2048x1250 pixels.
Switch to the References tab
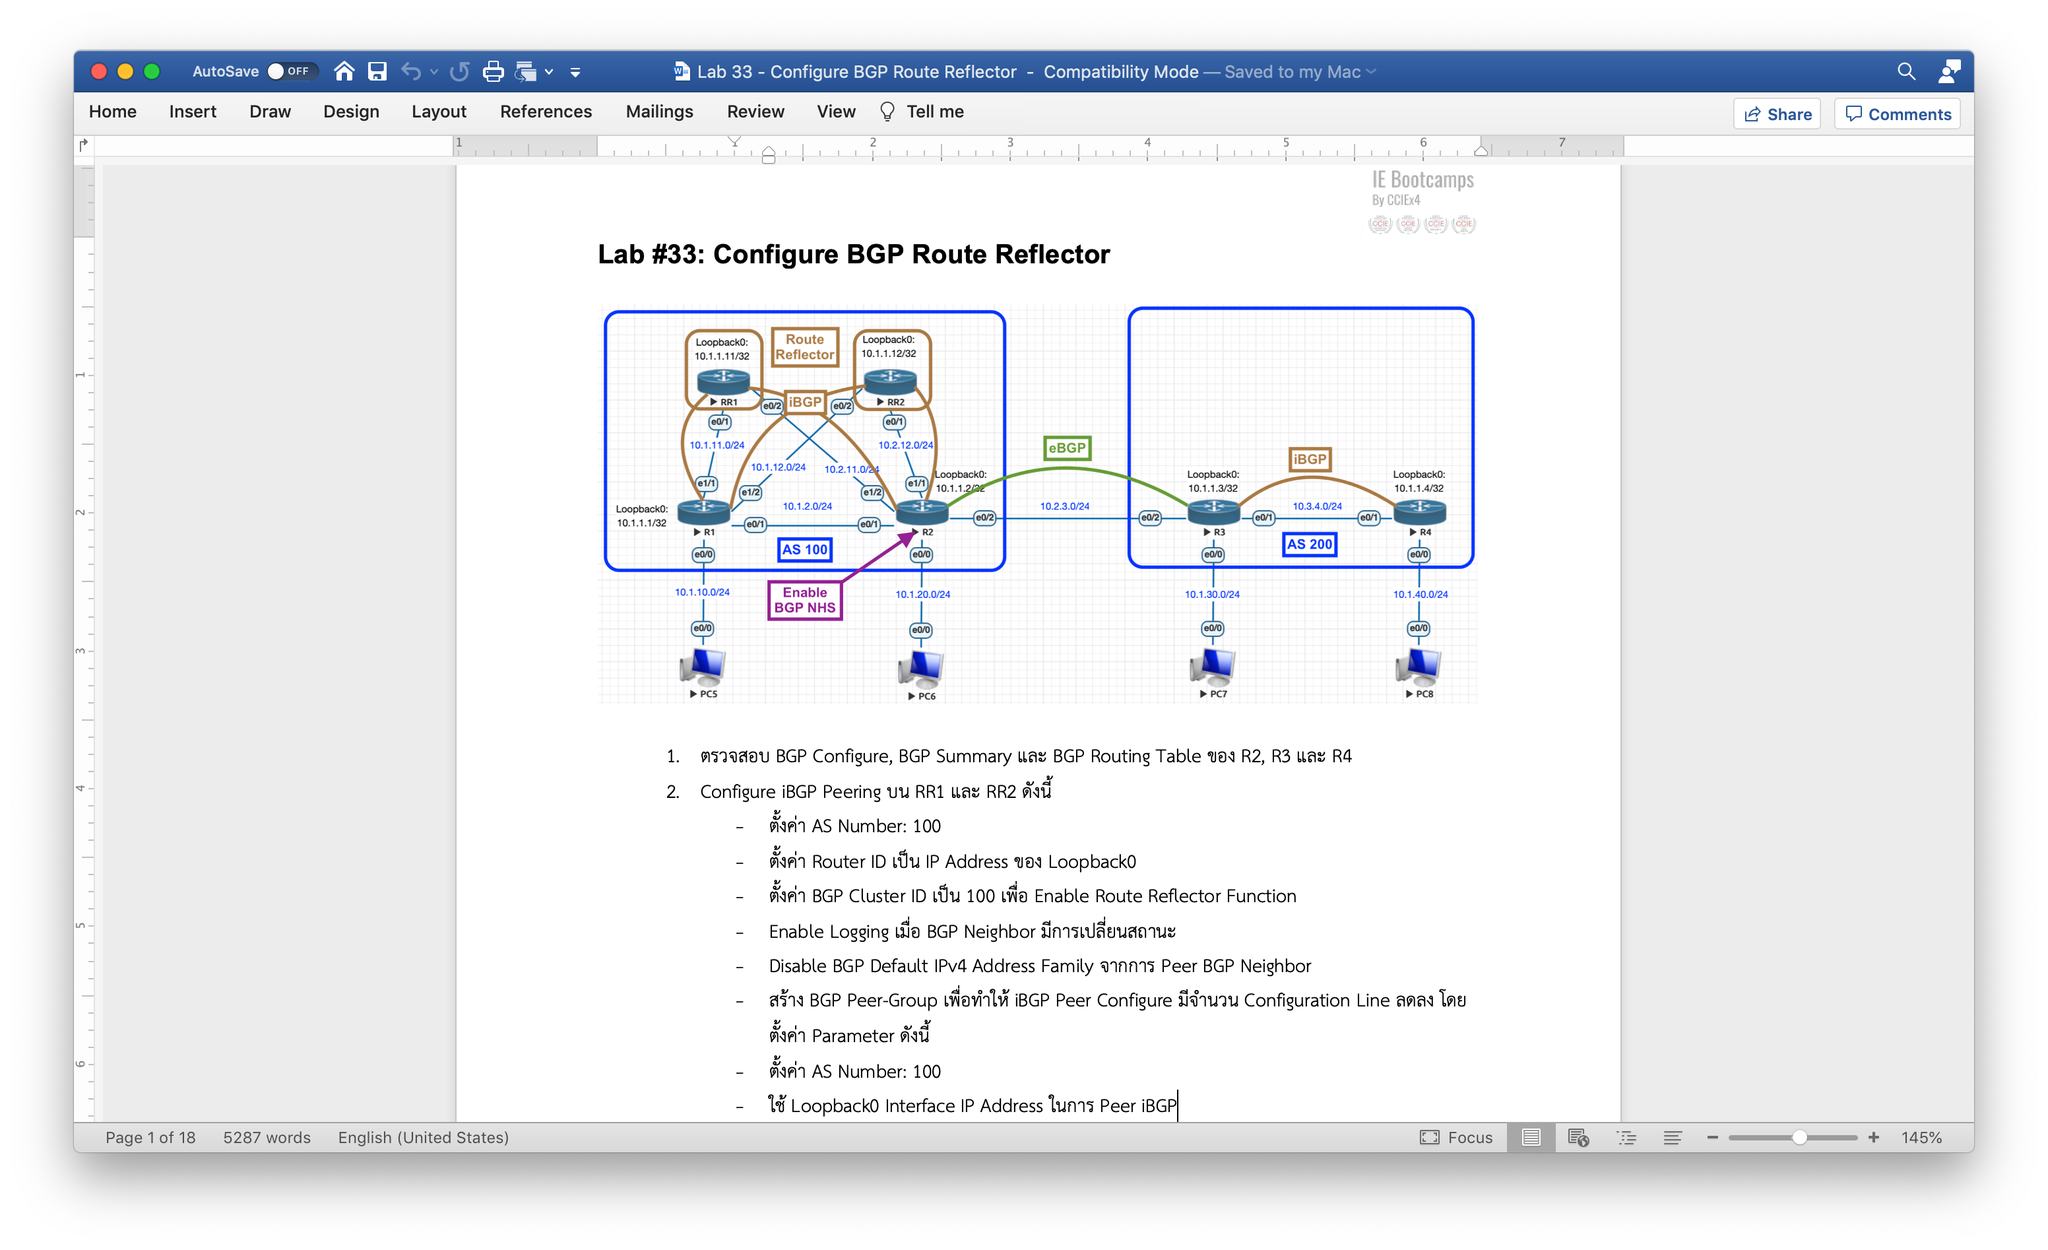(x=546, y=111)
